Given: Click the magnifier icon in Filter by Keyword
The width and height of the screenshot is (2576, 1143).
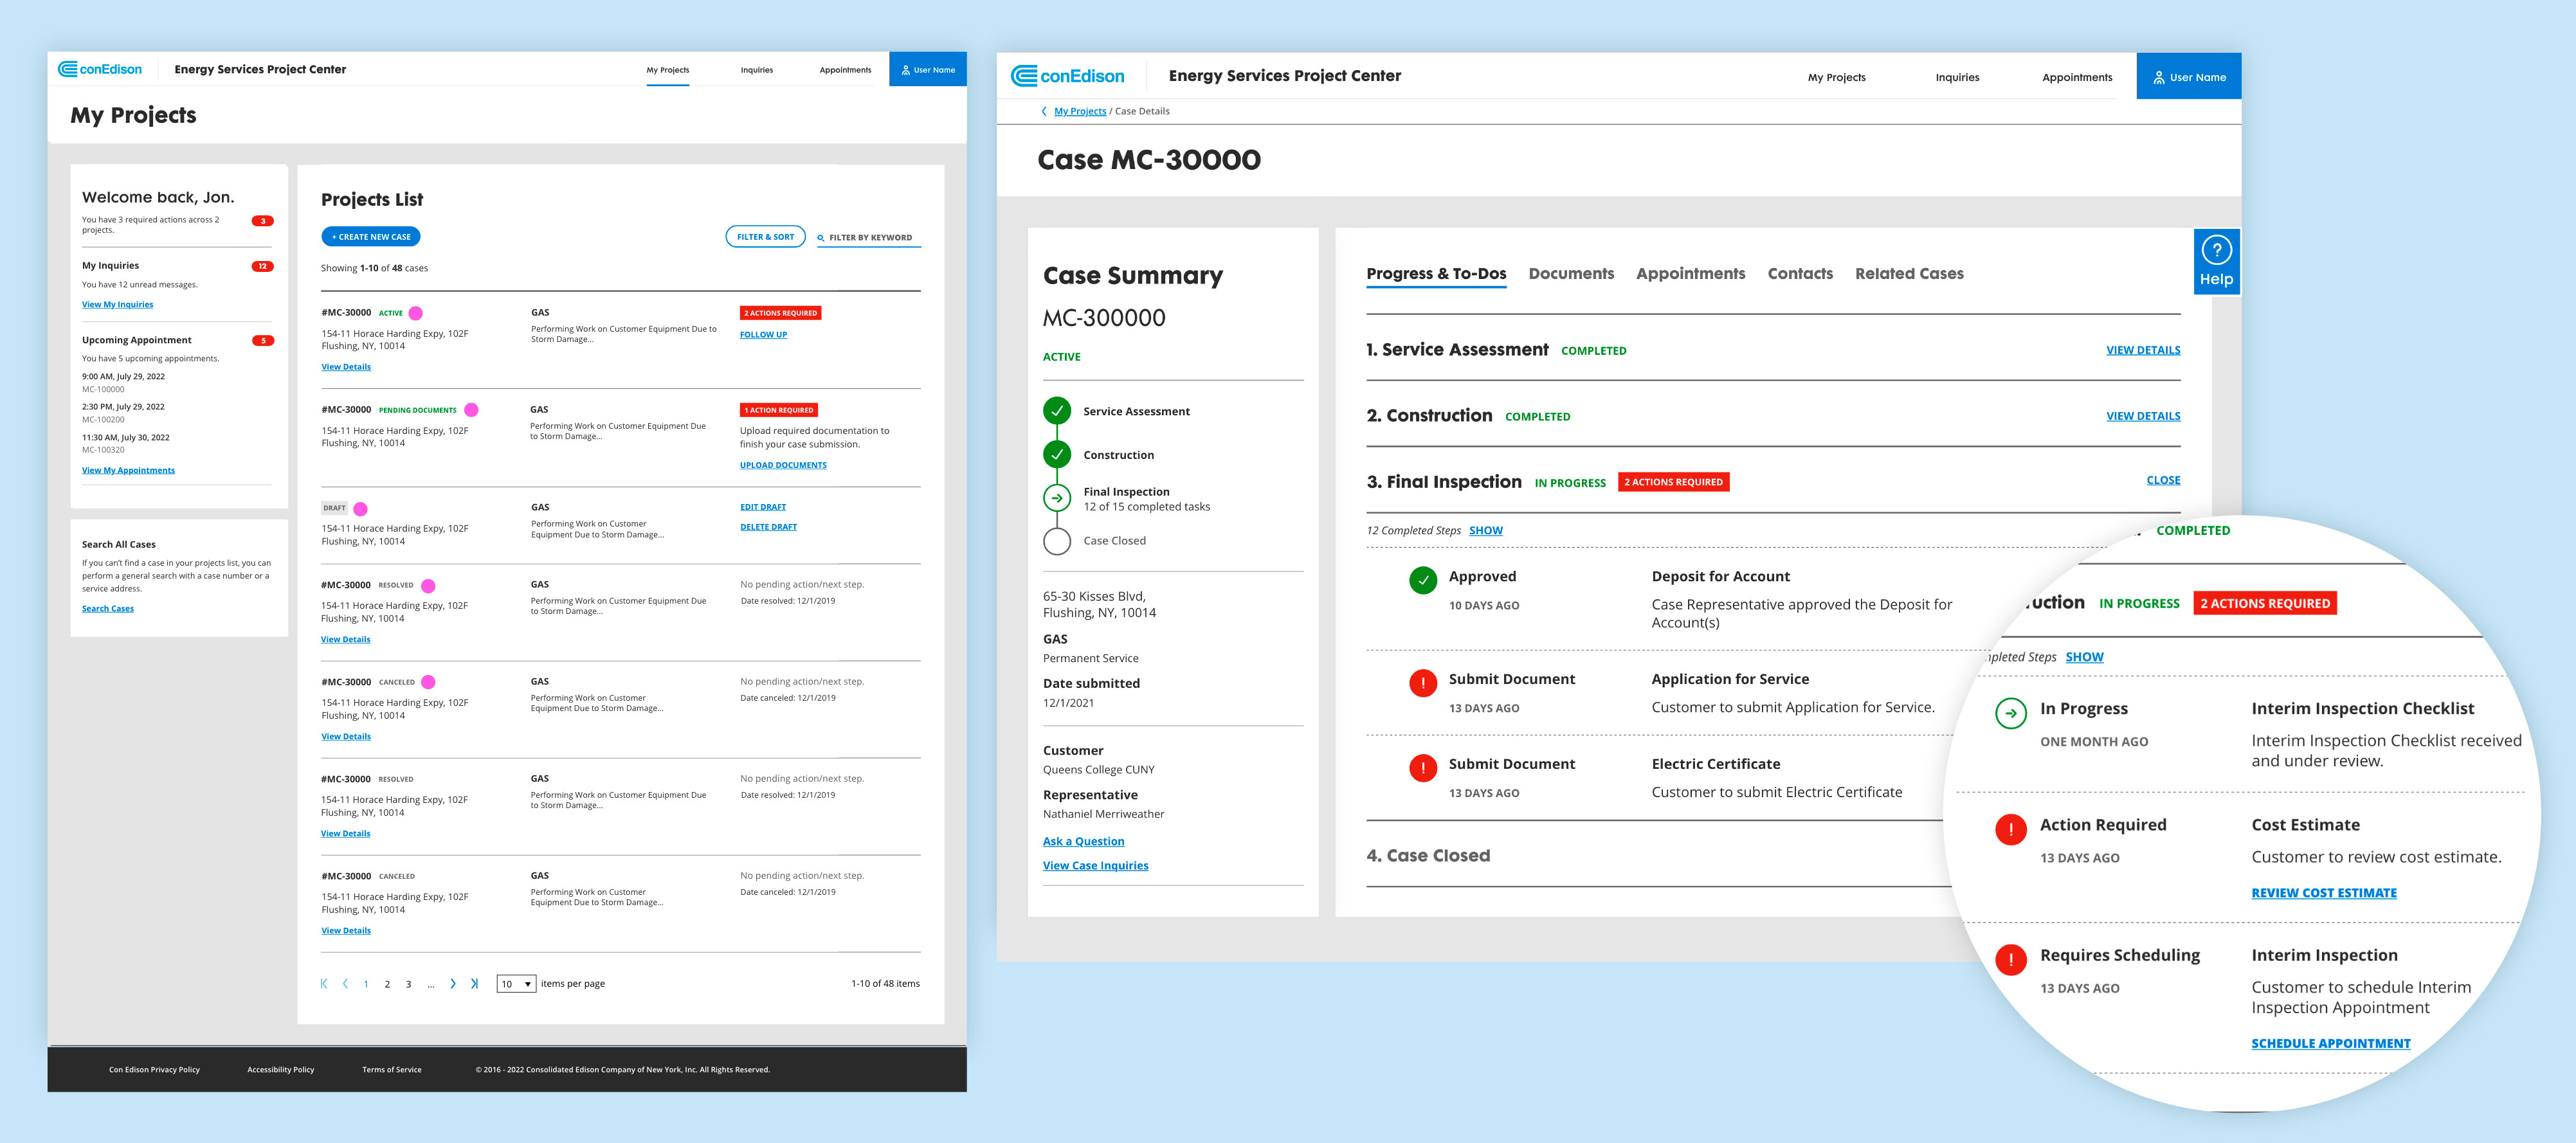Looking at the screenshot, I should pyautogui.click(x=821, y=238).
